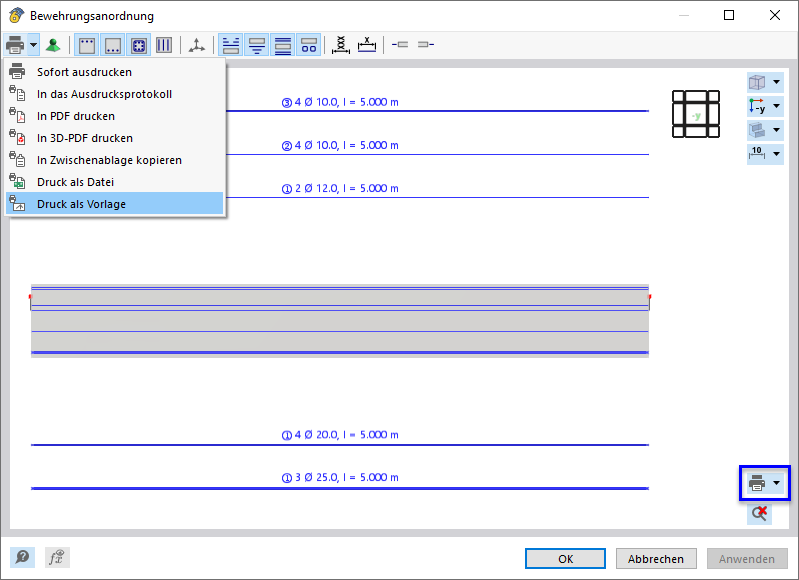Click the fx formula icon at bottom left
Viewport: 799px width, 580px height.
click(x=57, y=558)
